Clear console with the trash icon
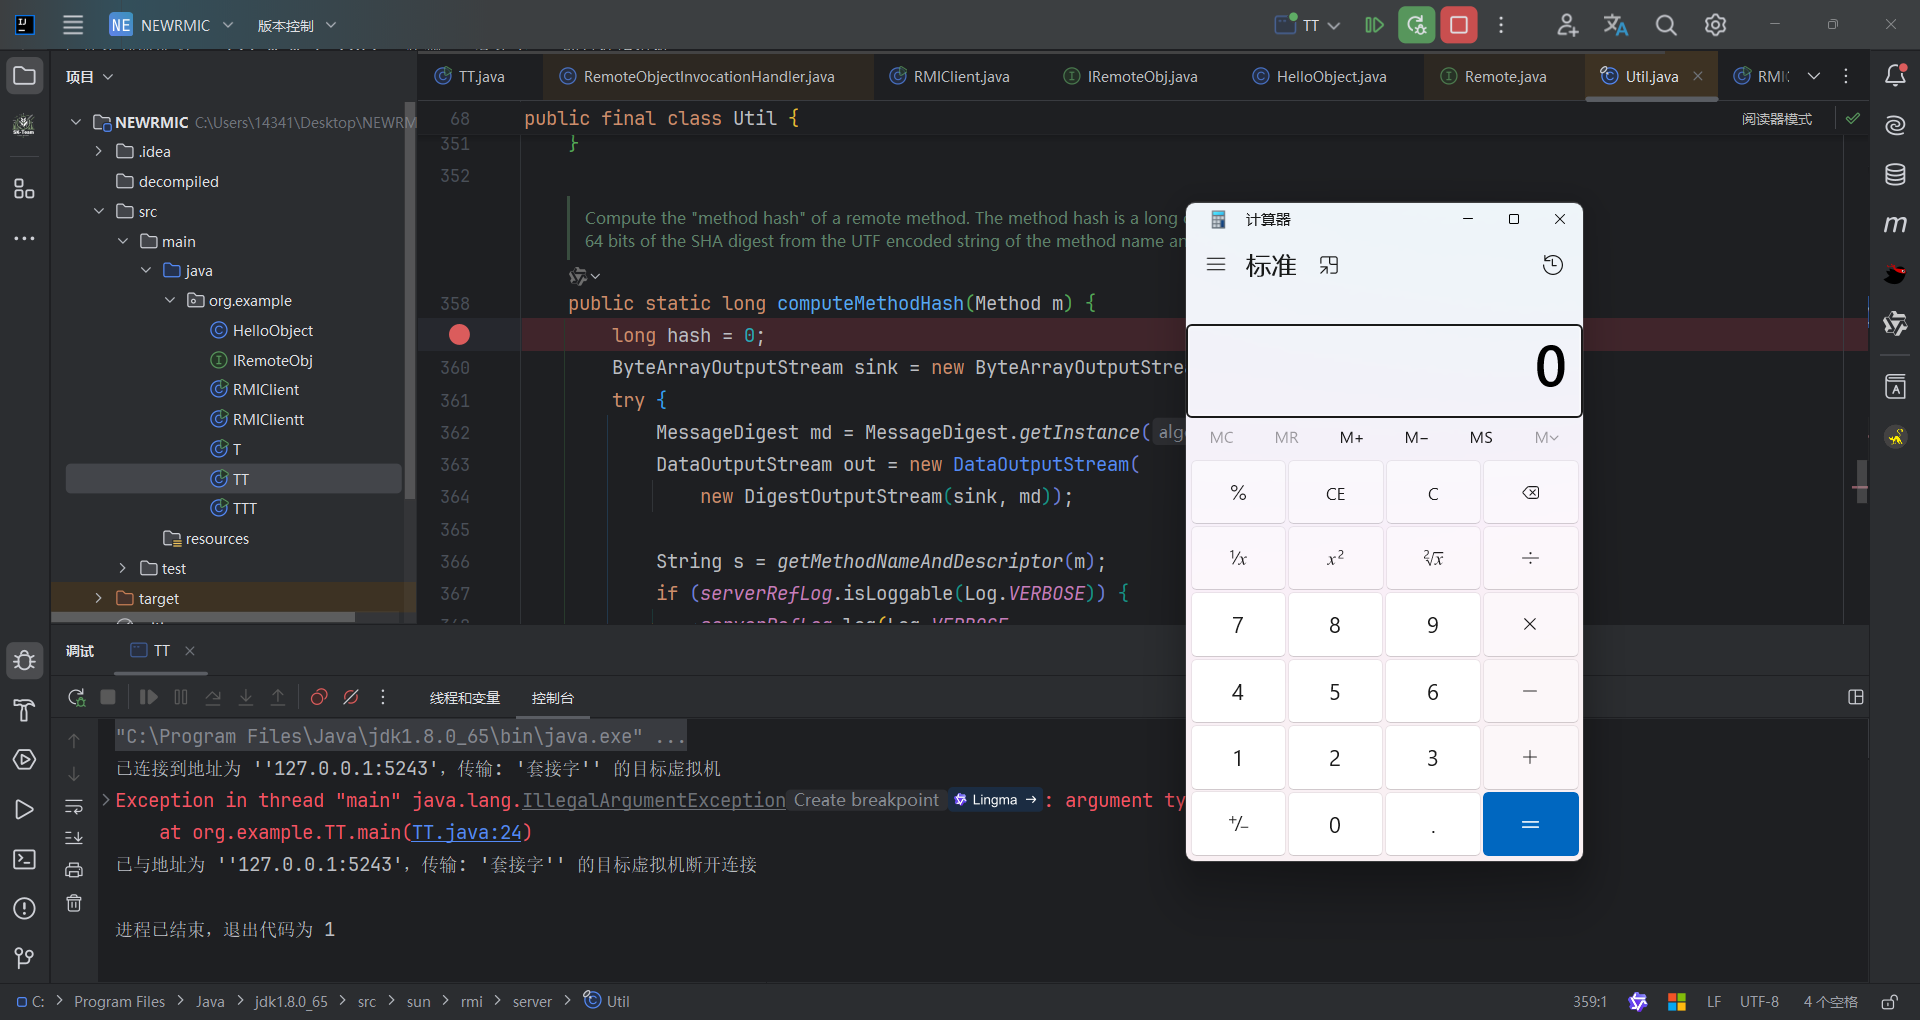 coord(74,903)
